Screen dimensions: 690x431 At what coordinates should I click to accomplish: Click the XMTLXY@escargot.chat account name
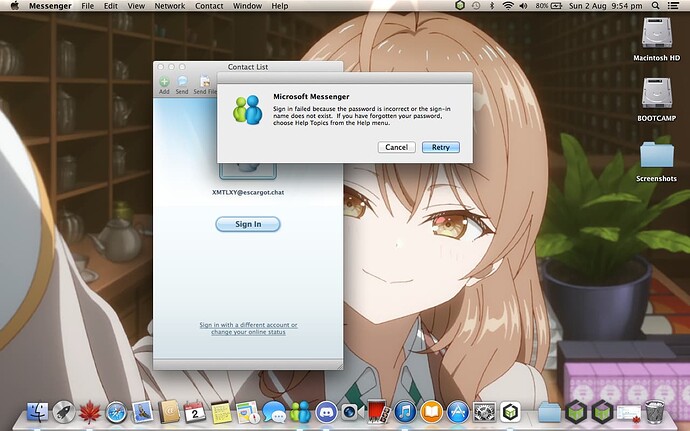[248, 192]
